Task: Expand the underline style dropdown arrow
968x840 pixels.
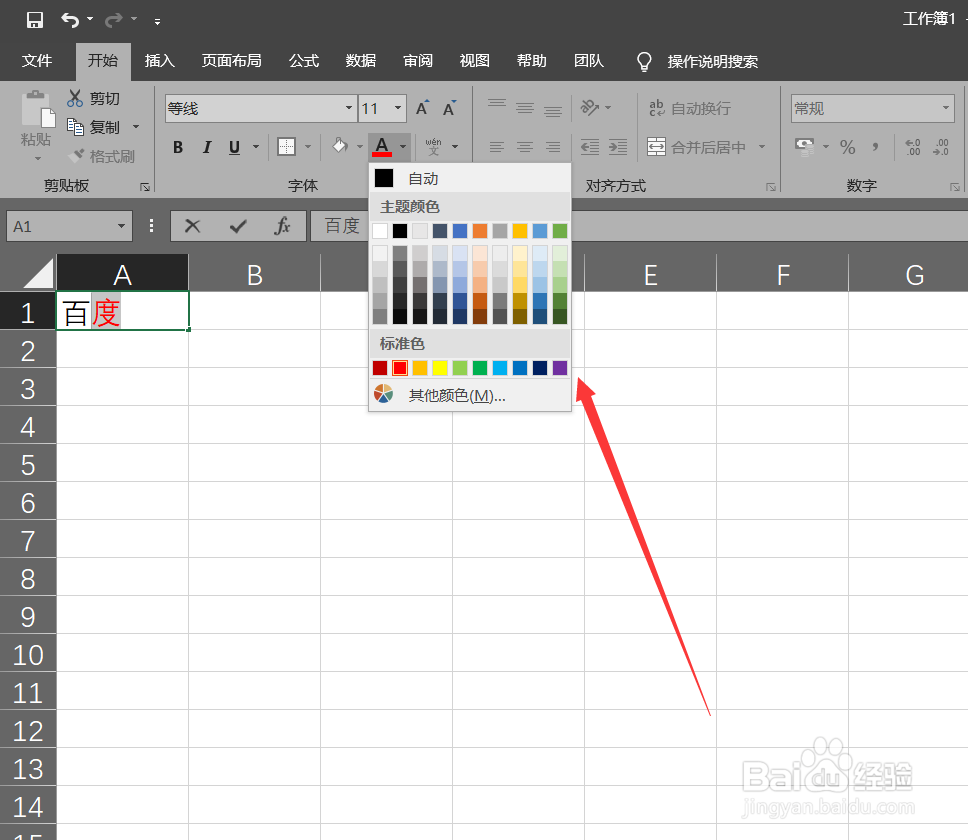Action: 256,146
